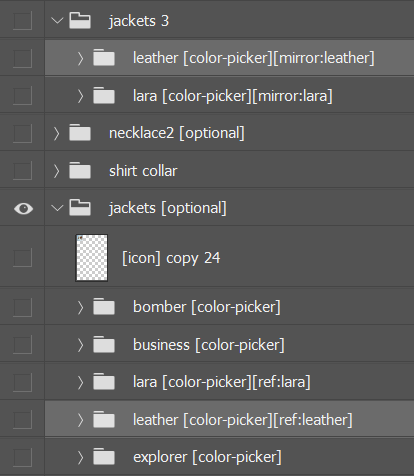Screen dimensions: 414x476
Task: Select the leather [color-picker][mirror:leather] layer group
Action: pos(229,58)
